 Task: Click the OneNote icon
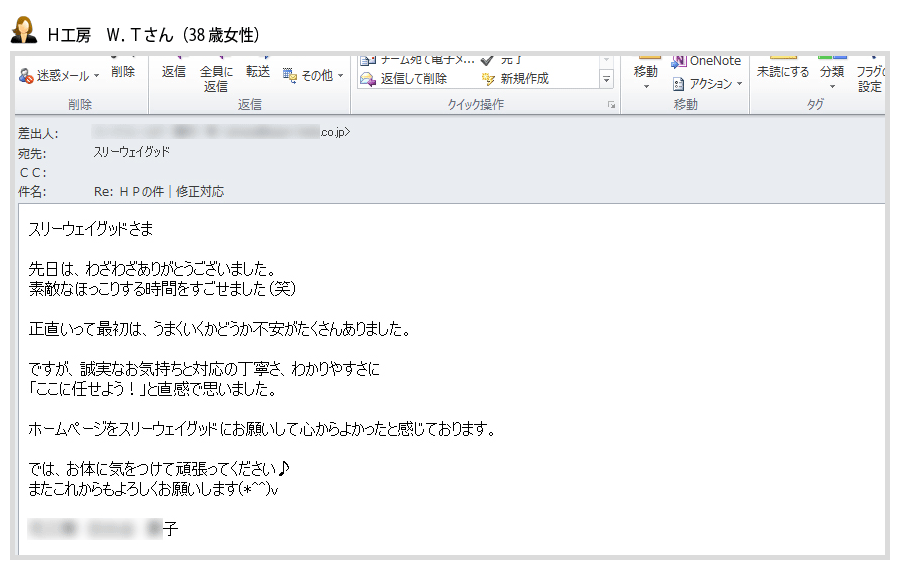(679, 61)
